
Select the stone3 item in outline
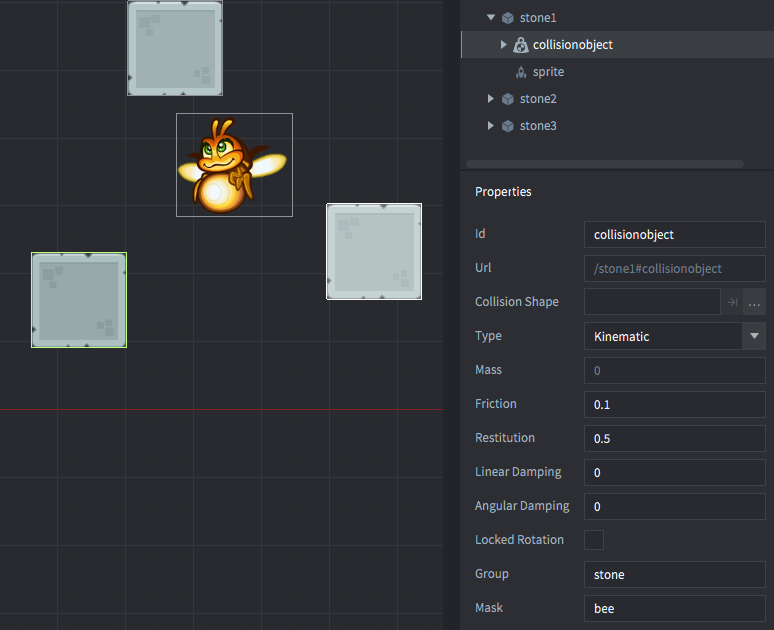pyautogui.click(x=538, y=126)
